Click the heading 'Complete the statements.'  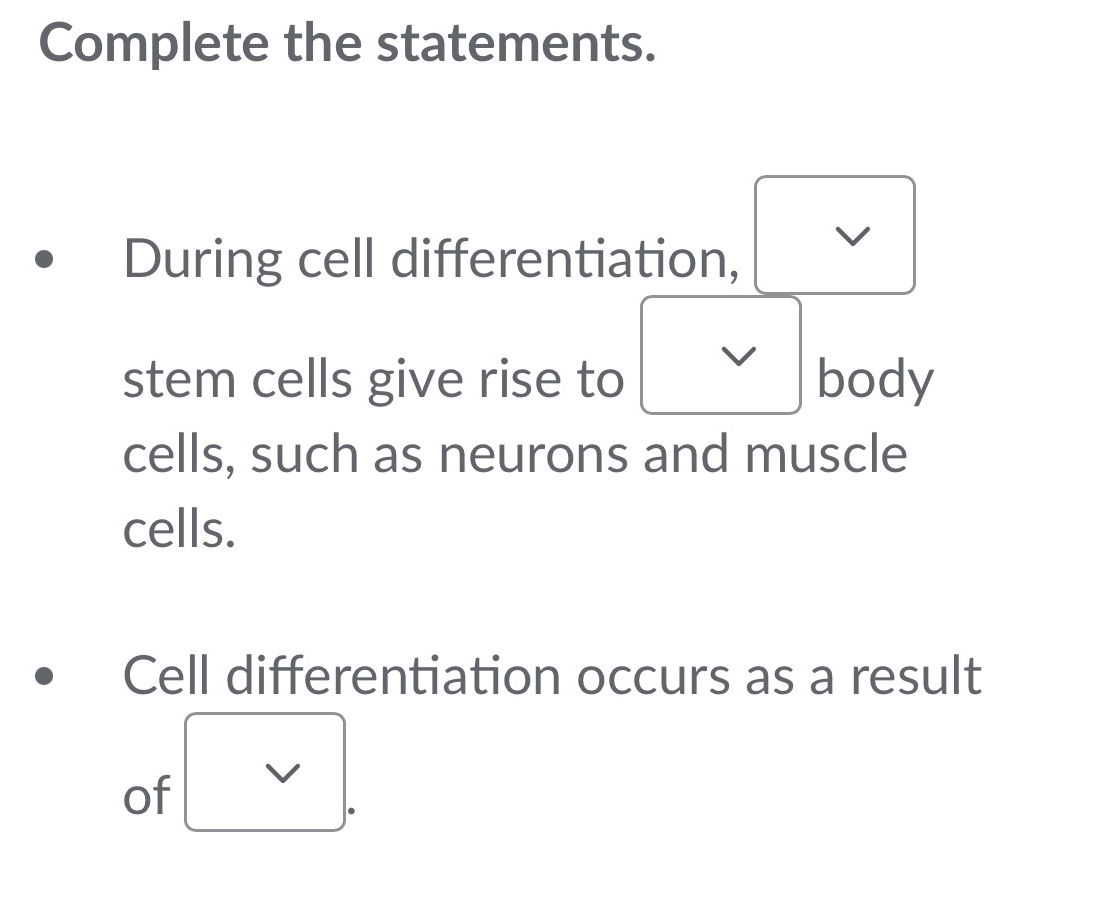[x=345, y=42]
